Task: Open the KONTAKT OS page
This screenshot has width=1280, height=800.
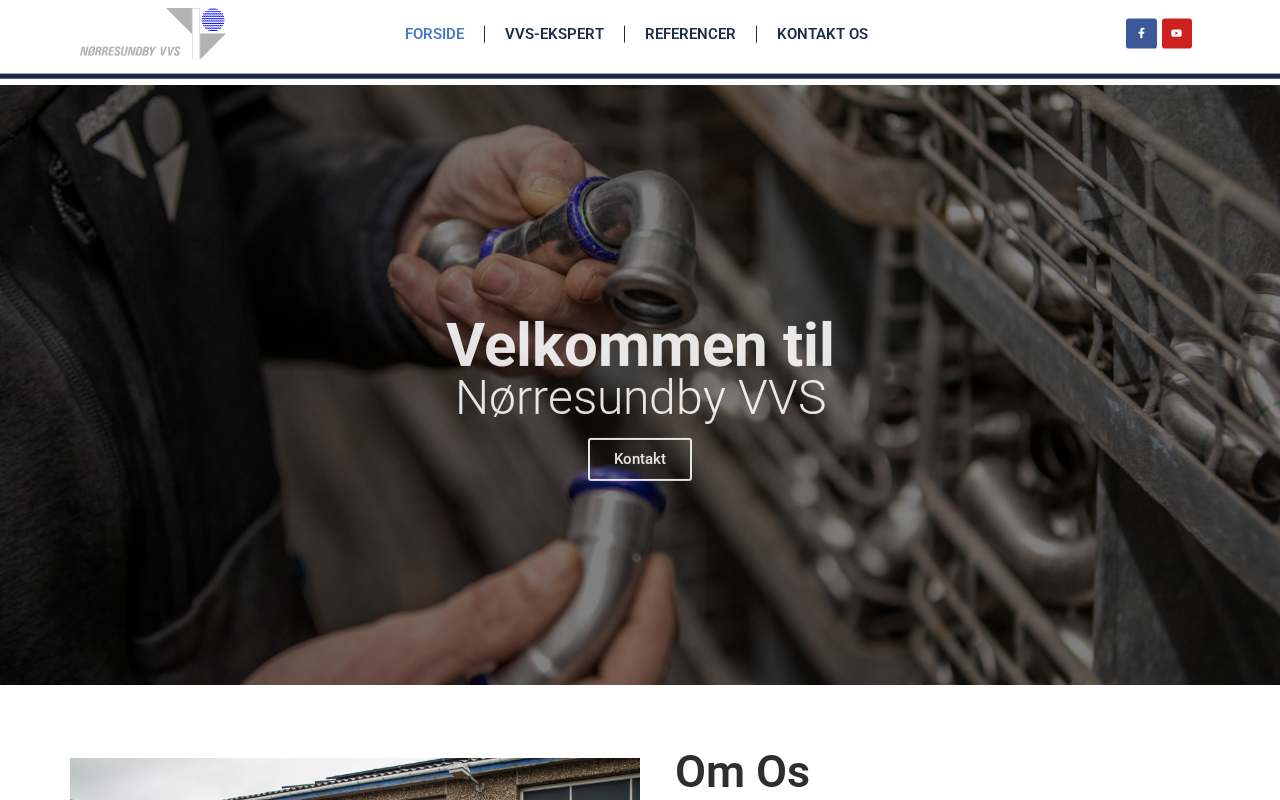Action: pos(822,34)
